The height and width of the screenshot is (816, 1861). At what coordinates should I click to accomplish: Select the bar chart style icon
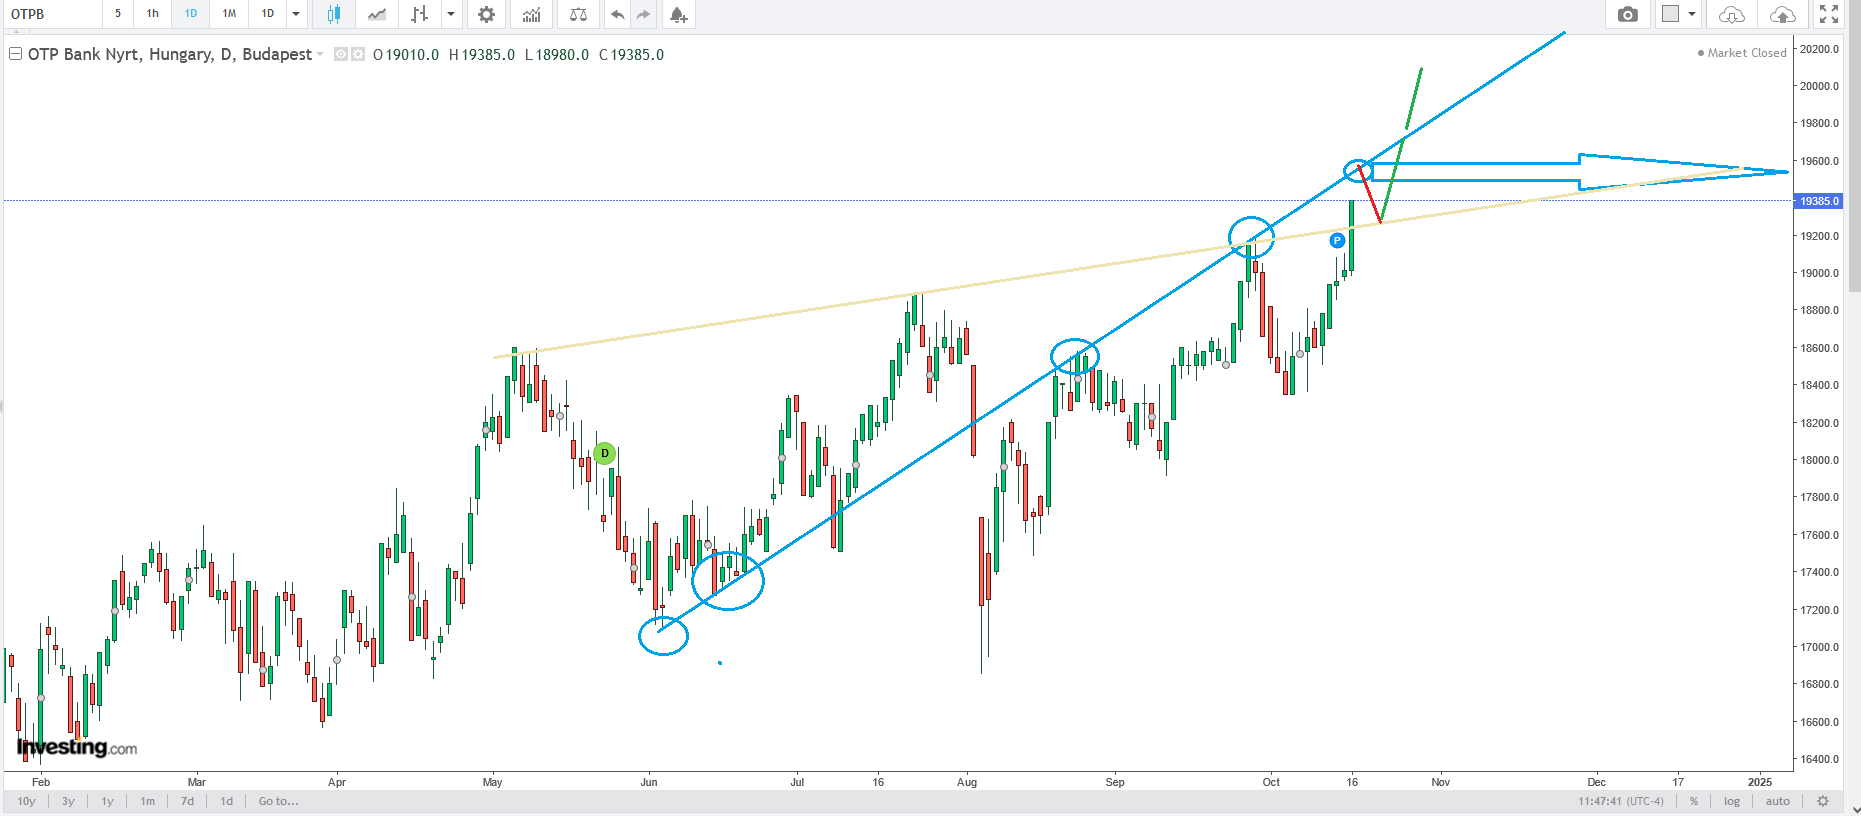(420, 14)
